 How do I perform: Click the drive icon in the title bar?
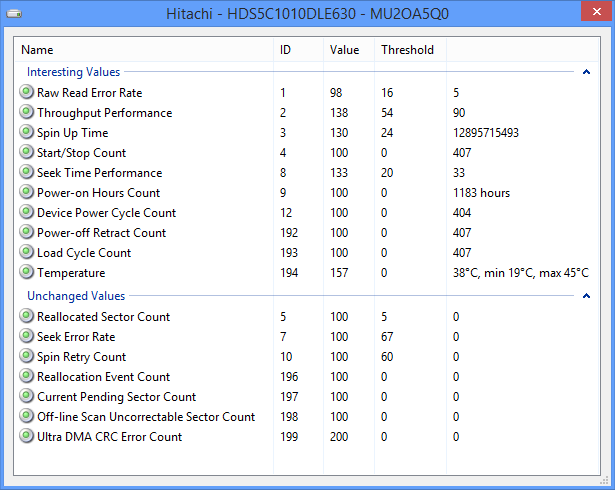tap(14, 14)
